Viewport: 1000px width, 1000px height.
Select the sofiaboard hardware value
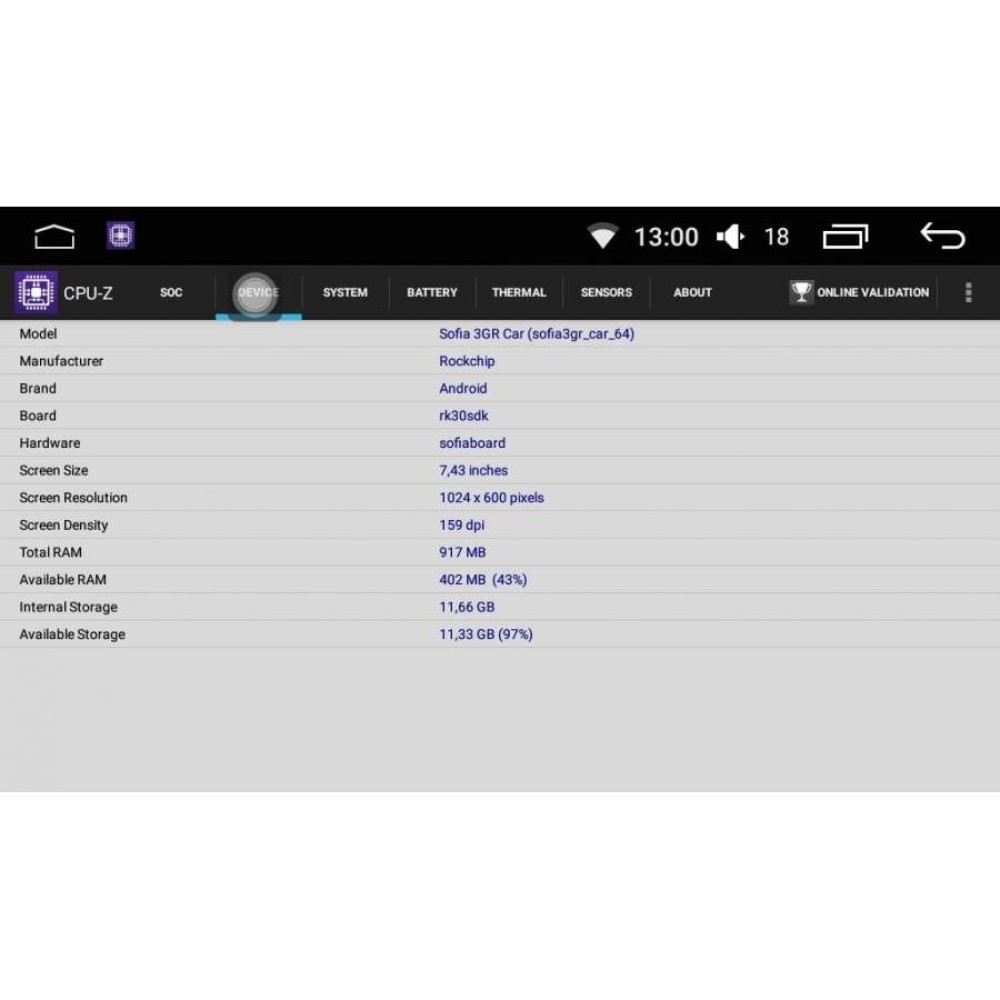pyautogui.click(x=472, y=443)
